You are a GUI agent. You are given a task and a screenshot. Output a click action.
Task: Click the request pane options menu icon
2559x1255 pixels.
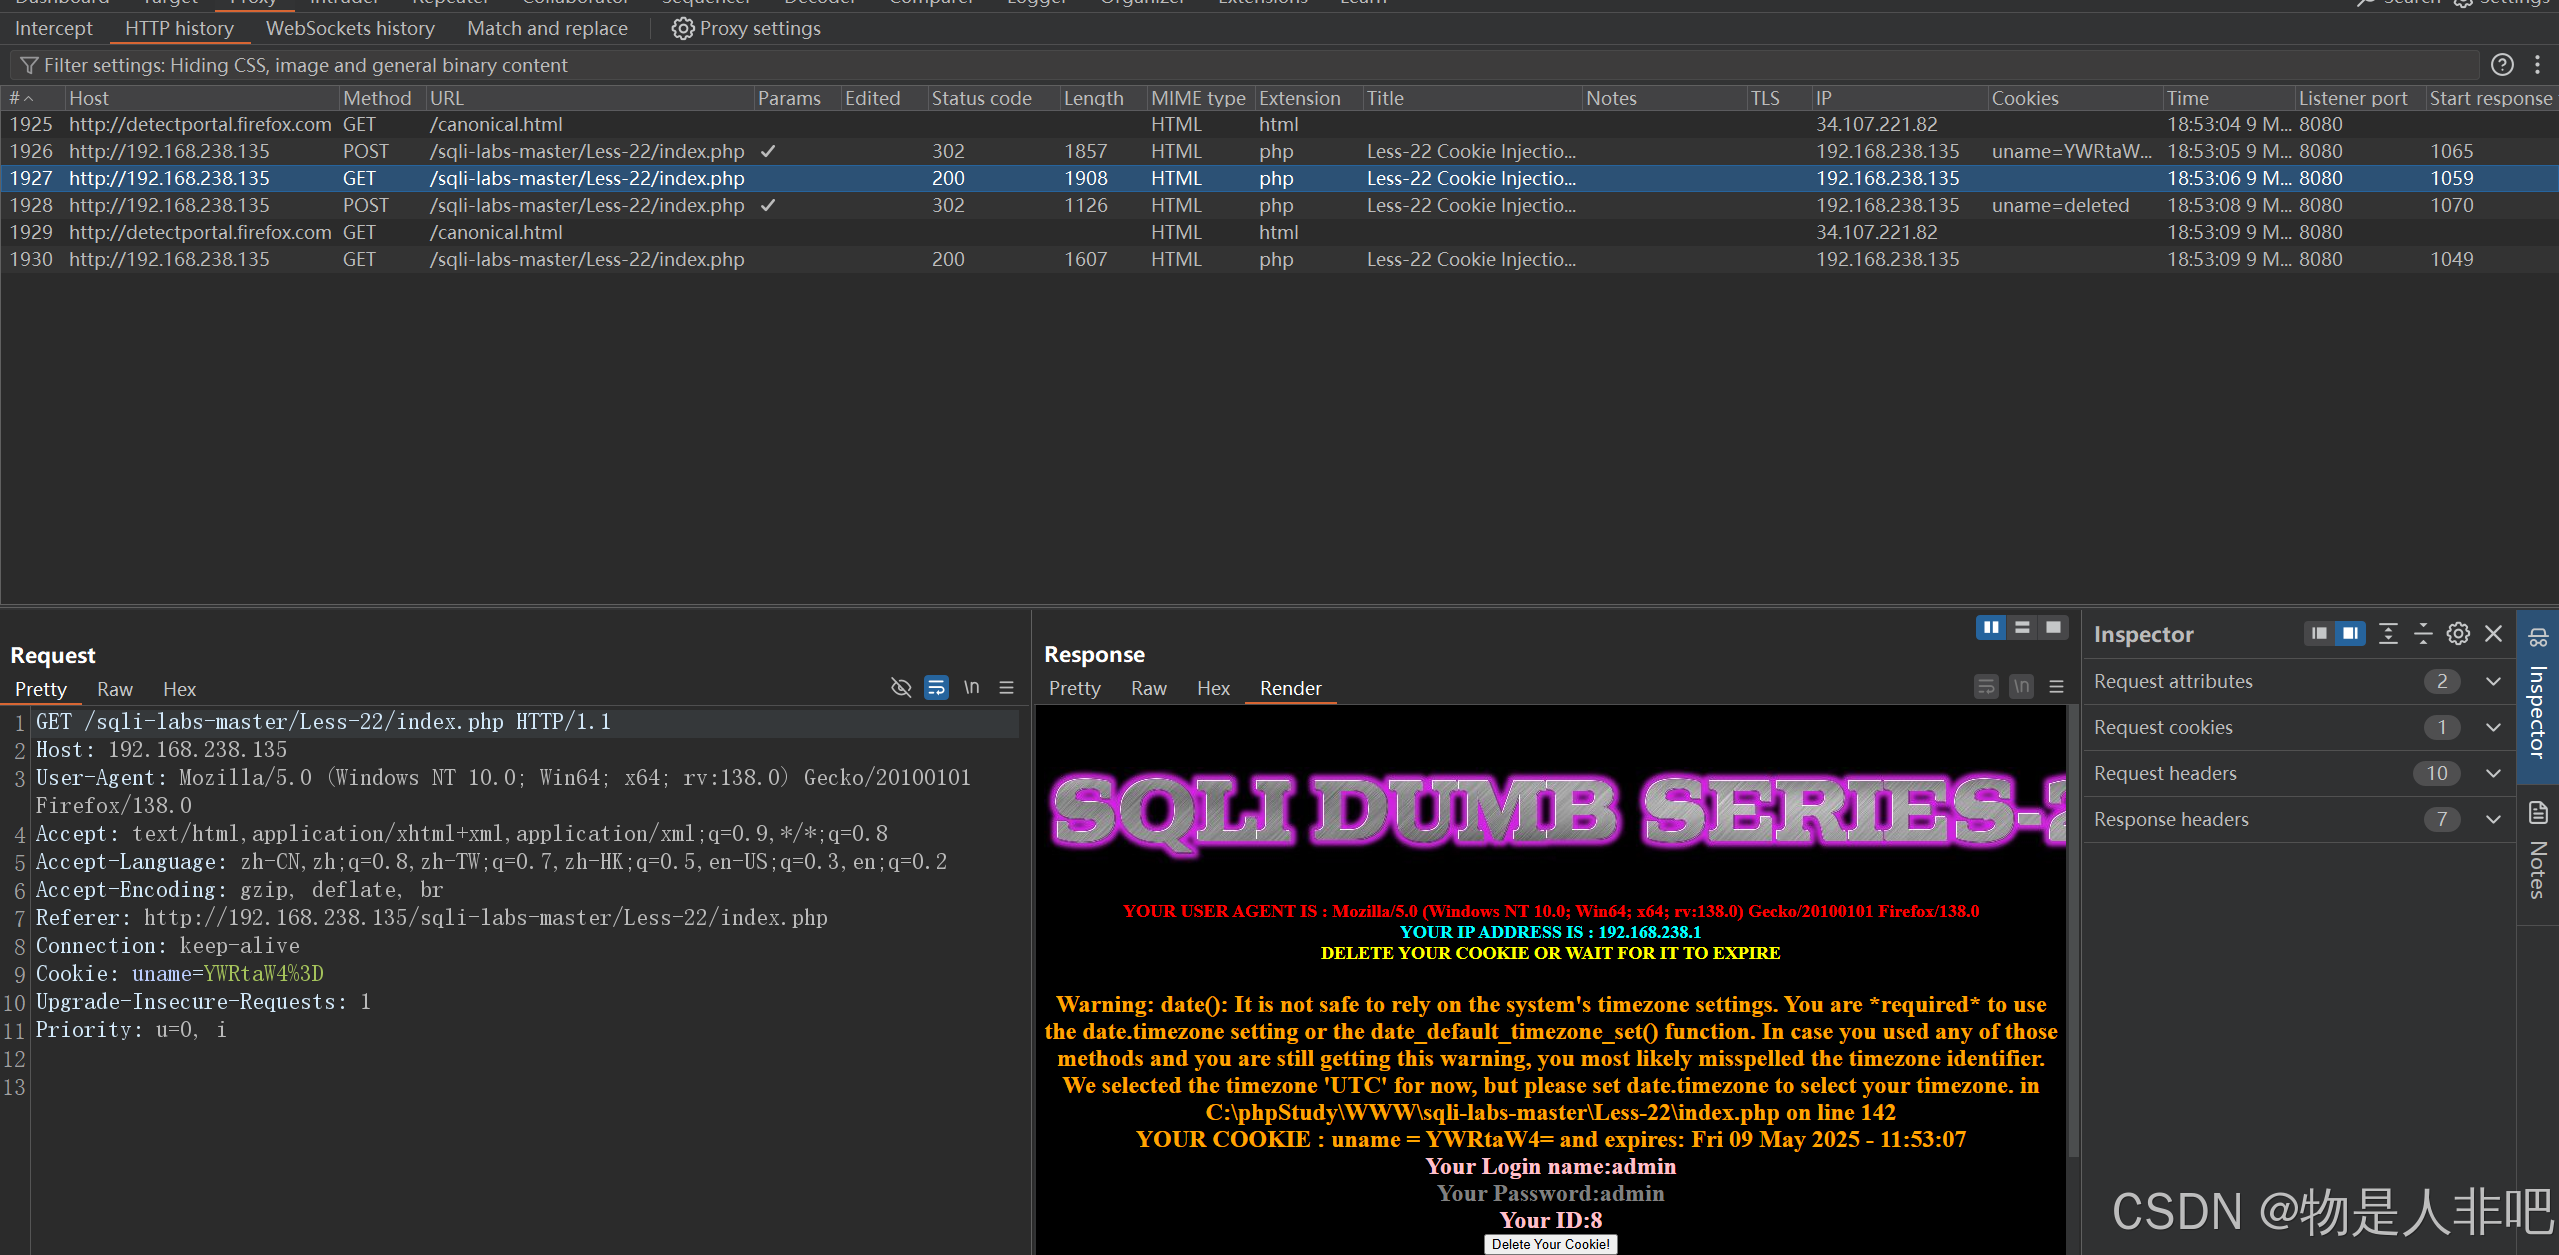1007,688
